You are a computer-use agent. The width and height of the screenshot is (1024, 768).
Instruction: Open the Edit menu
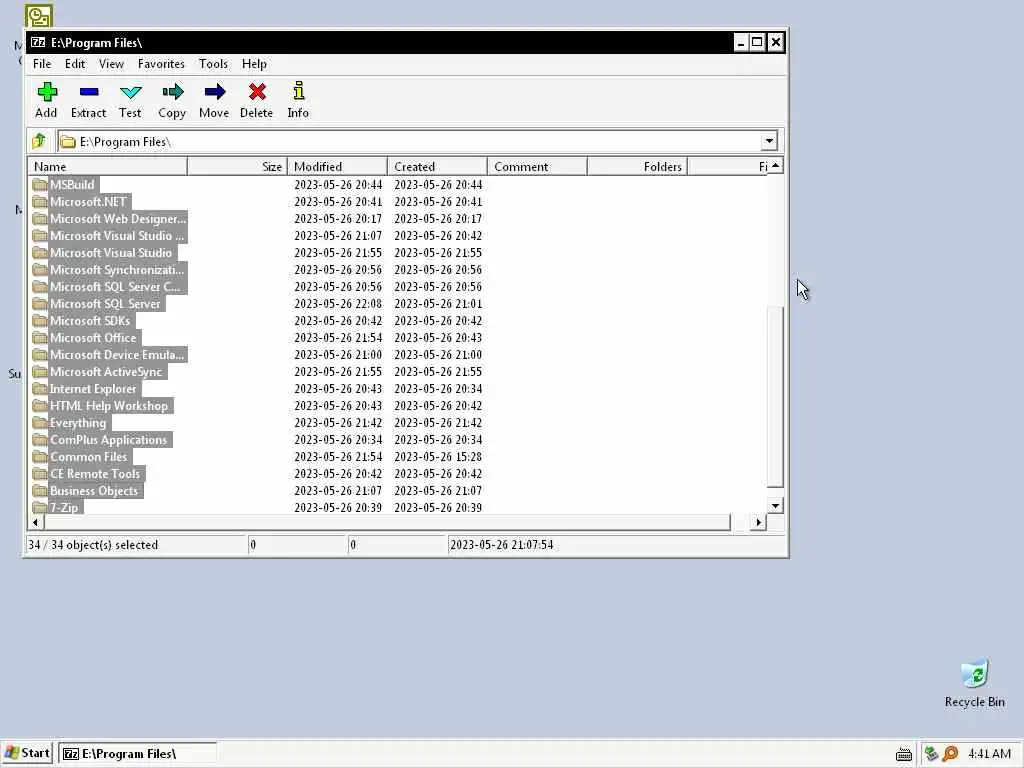click(74, 64)
